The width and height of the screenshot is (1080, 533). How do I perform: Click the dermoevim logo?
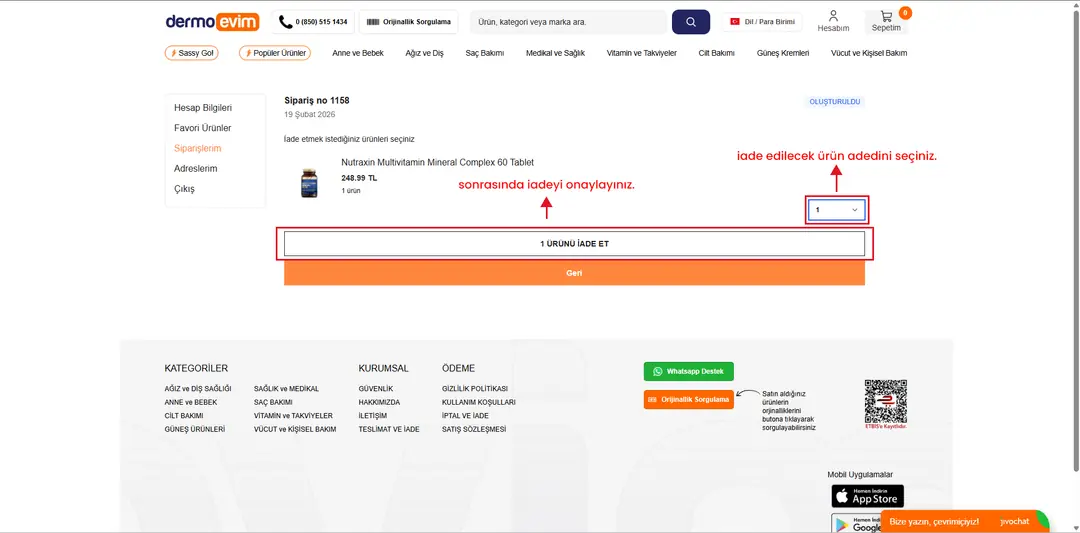212,22
